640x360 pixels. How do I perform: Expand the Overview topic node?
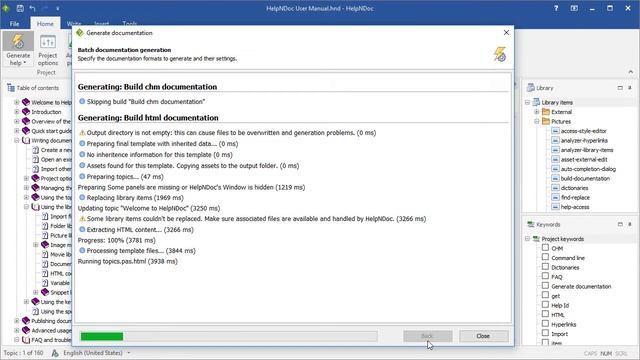coord(17,121)
